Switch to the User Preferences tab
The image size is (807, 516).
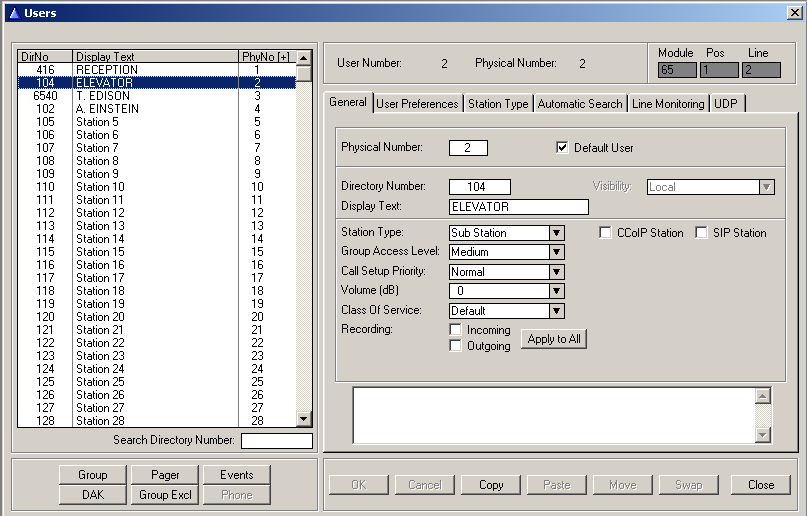click(417, 104)
